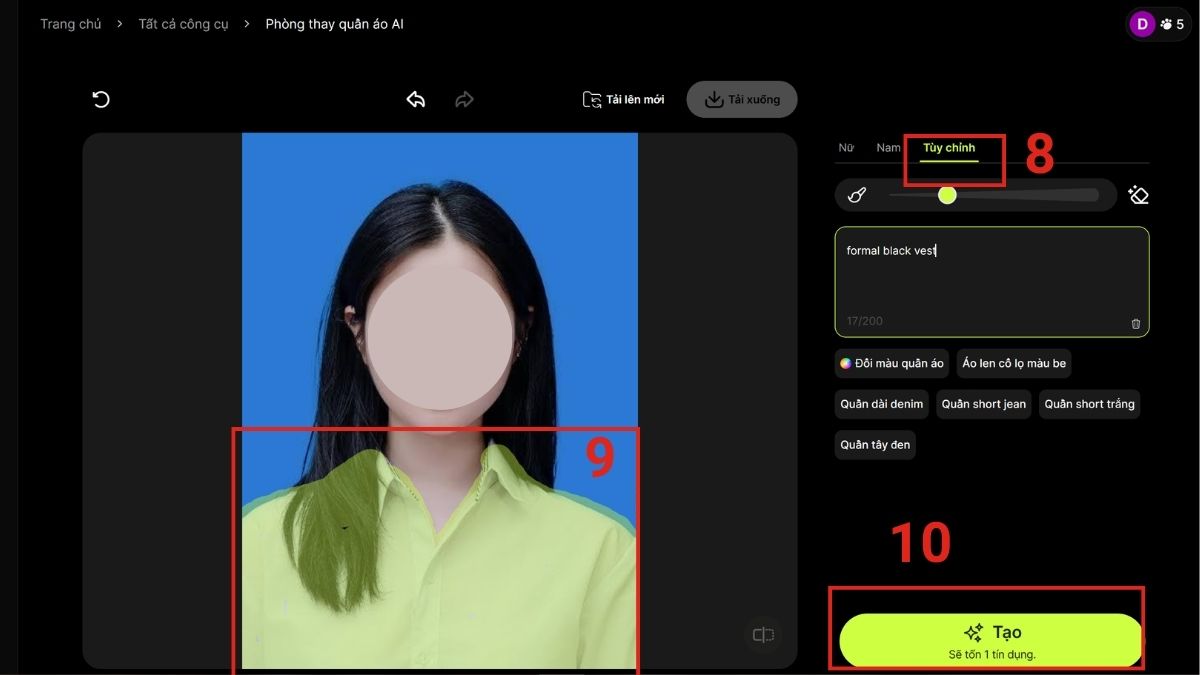Click the brush tool icon
Viewport: 1200px width, 675px height.
[x=857, y=195]
